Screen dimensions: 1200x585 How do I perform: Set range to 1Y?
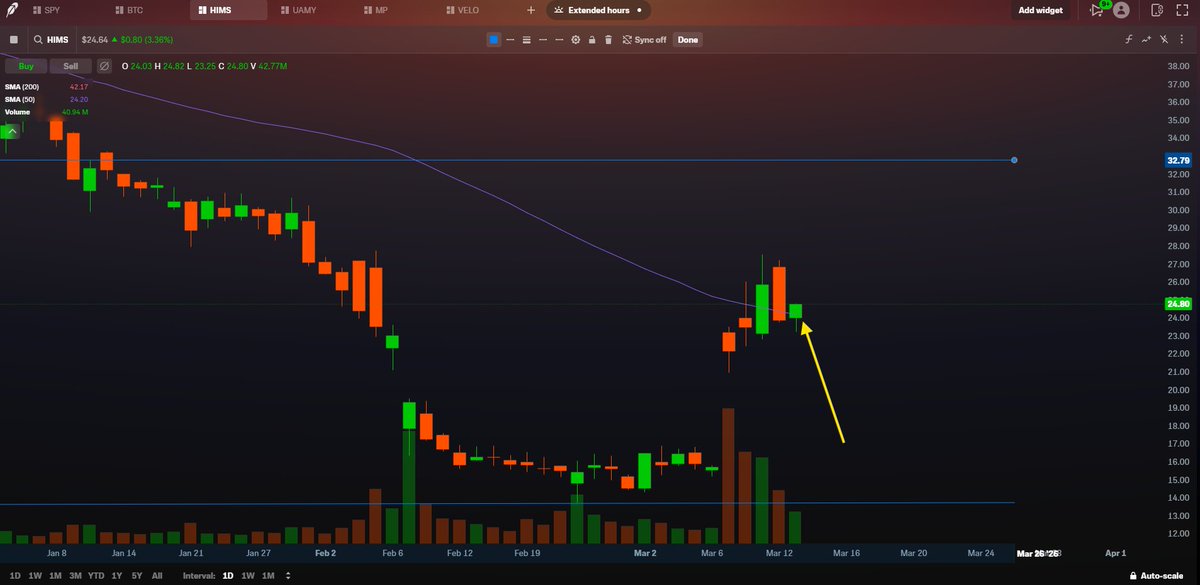pos(118,576)
